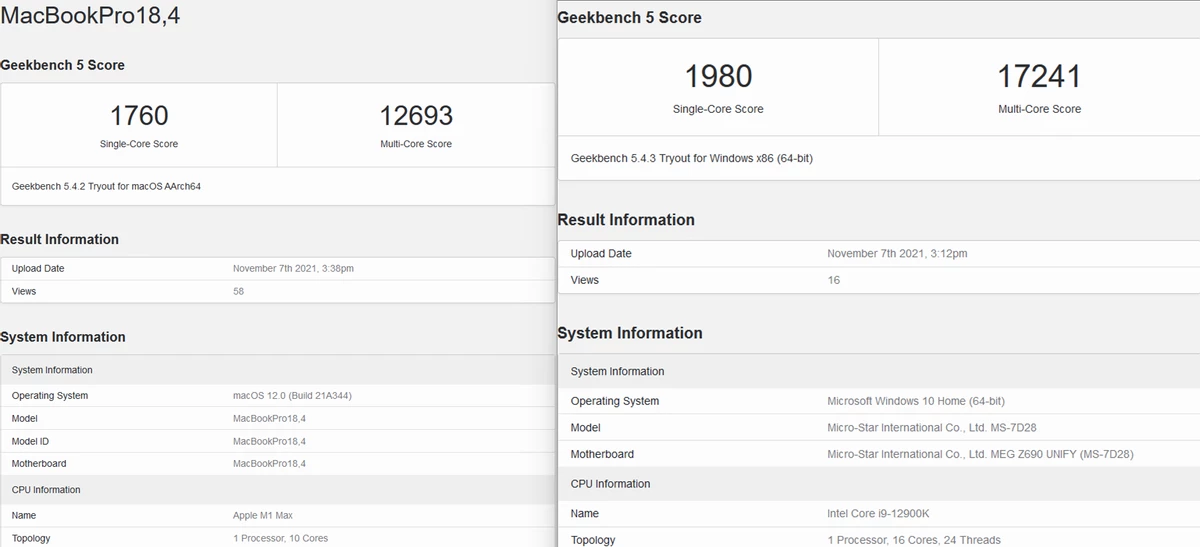Click Upload Date label in the Intel result

tap(601, 254)
